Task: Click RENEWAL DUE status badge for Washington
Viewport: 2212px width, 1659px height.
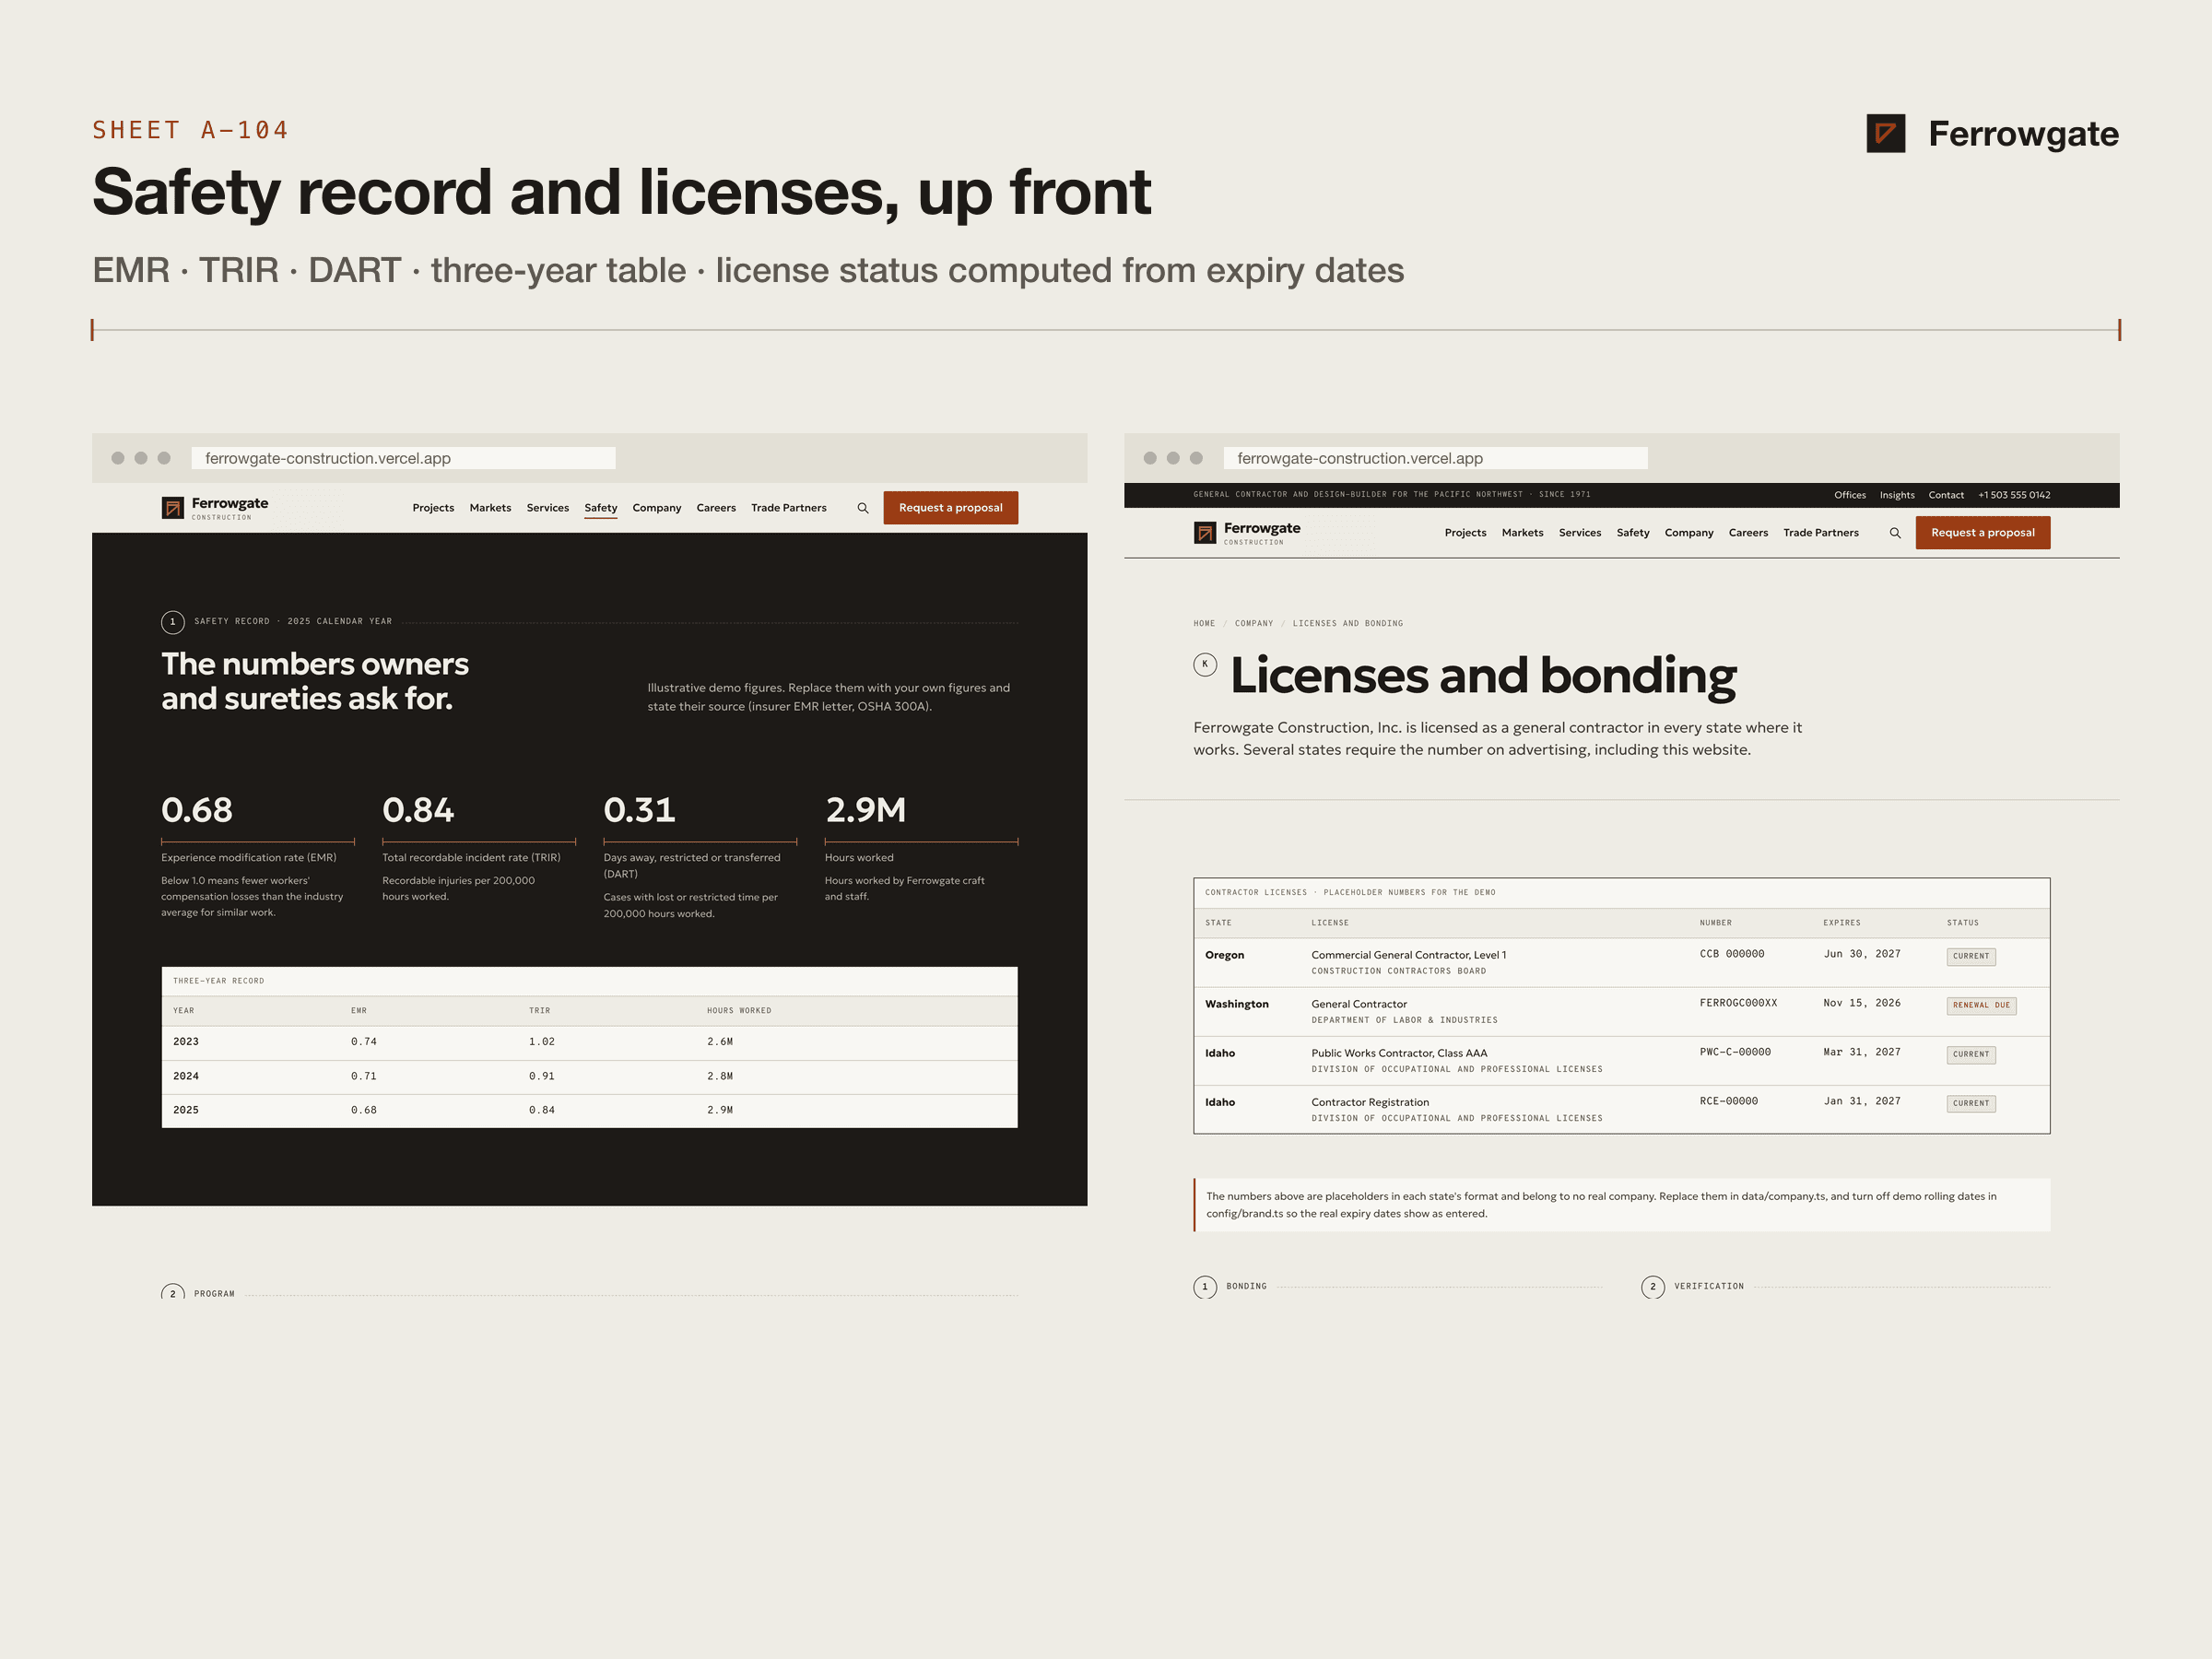Action: point(1981,1006)
